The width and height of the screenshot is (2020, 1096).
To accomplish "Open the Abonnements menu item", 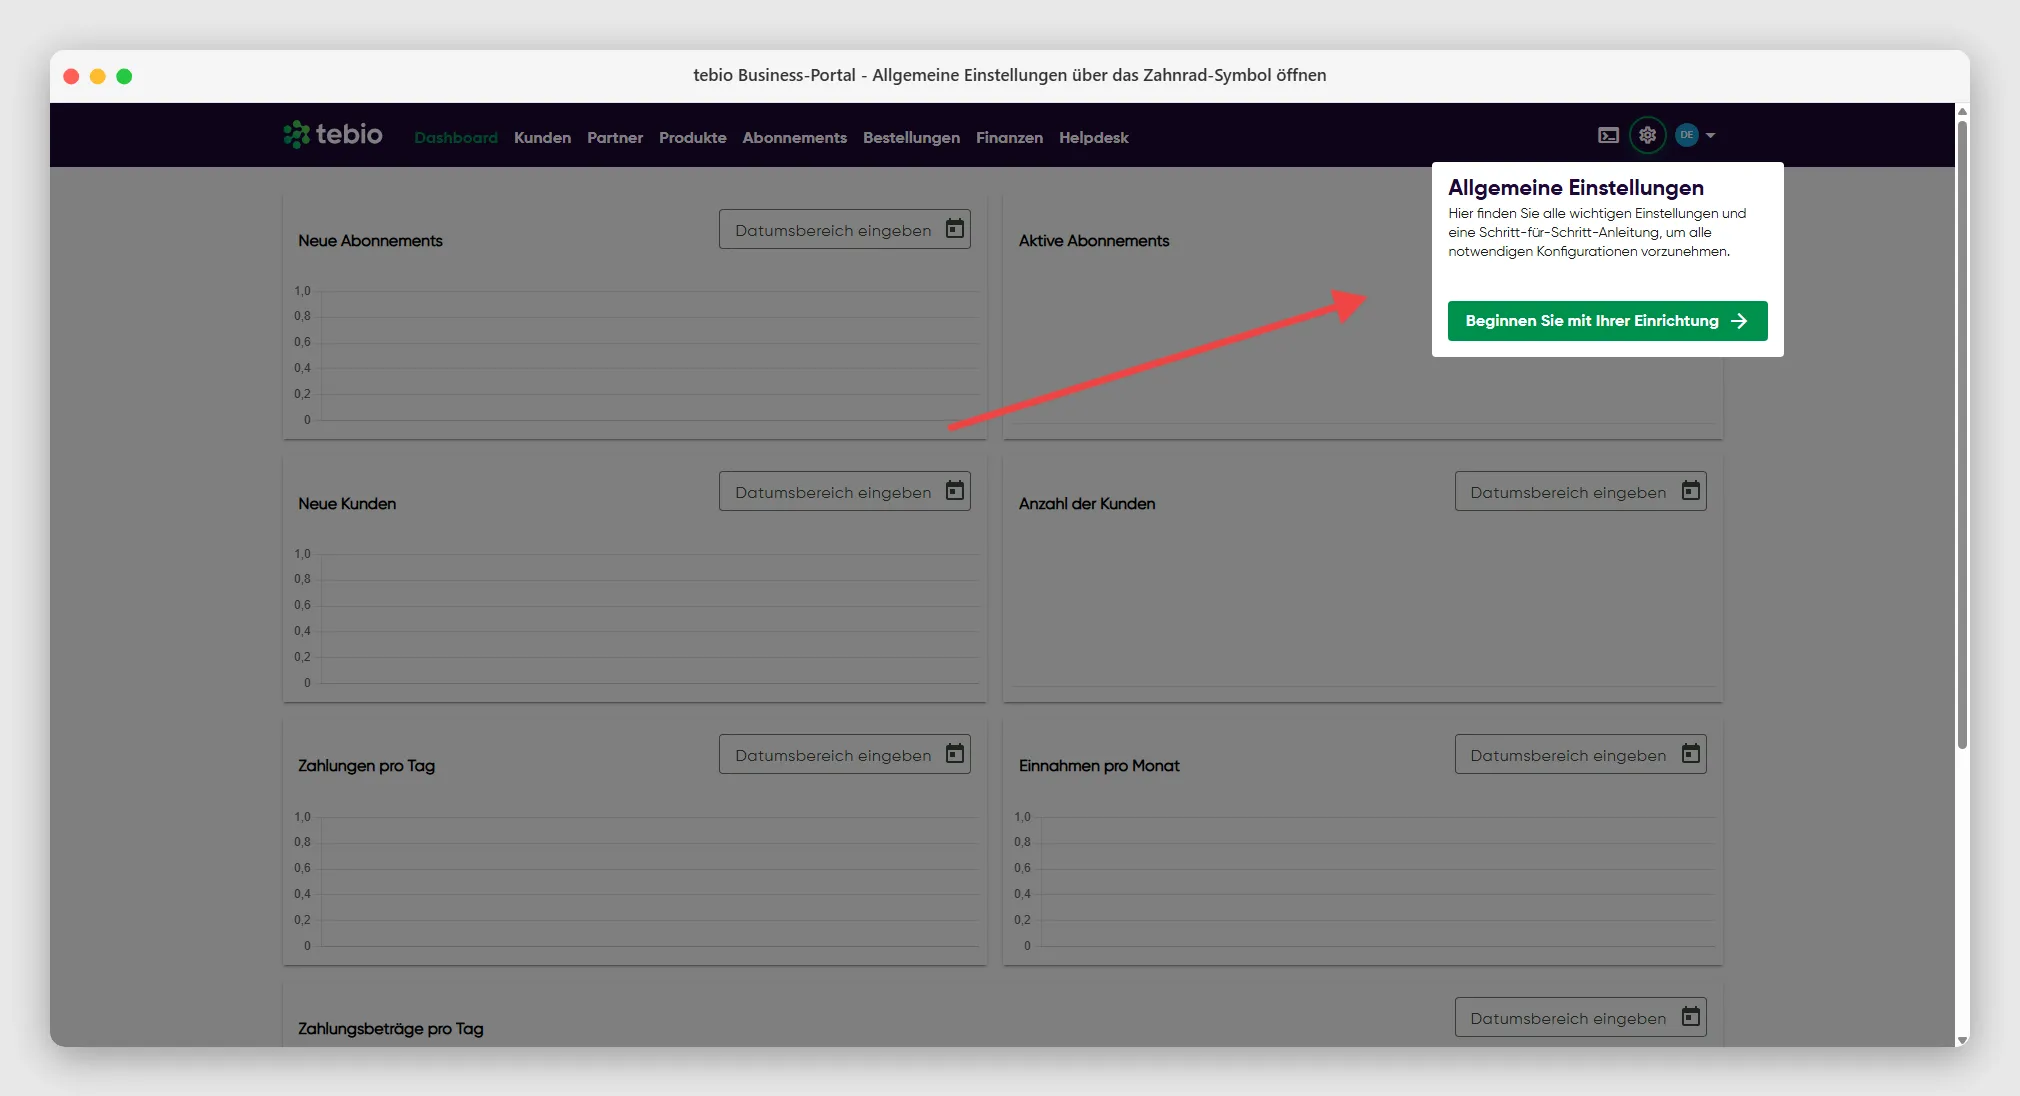I will pos(794,138).
